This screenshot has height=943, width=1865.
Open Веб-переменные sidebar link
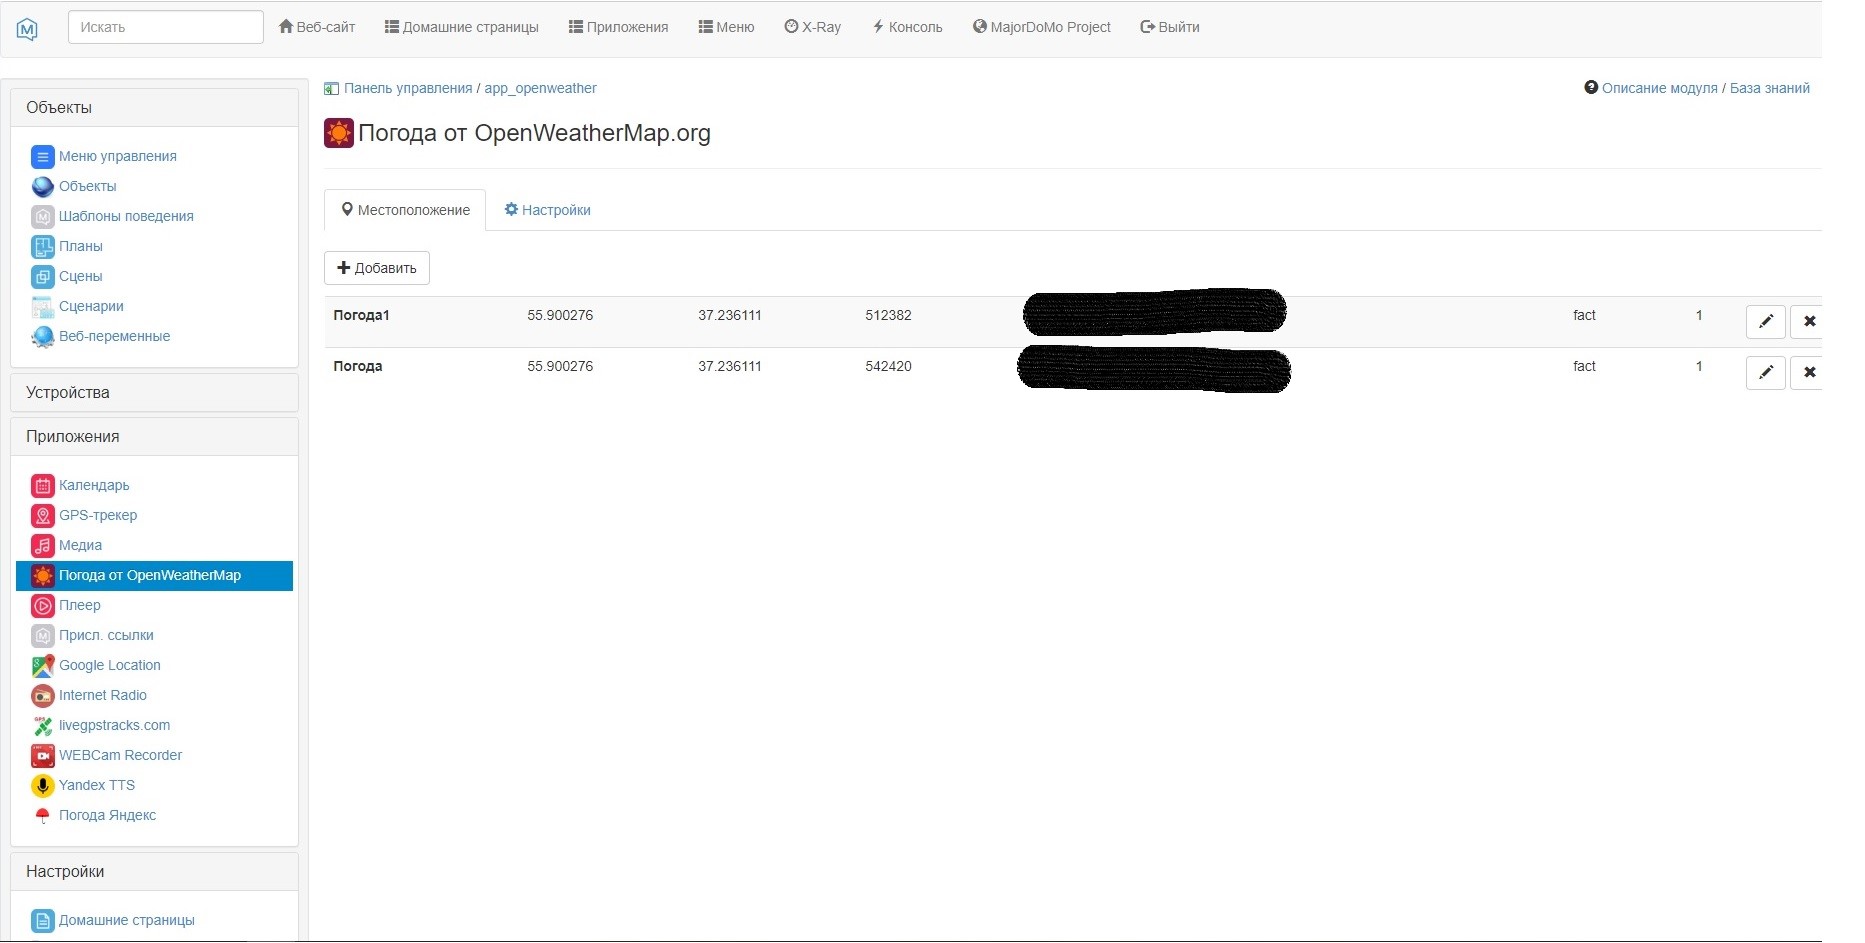coord(114,336)
